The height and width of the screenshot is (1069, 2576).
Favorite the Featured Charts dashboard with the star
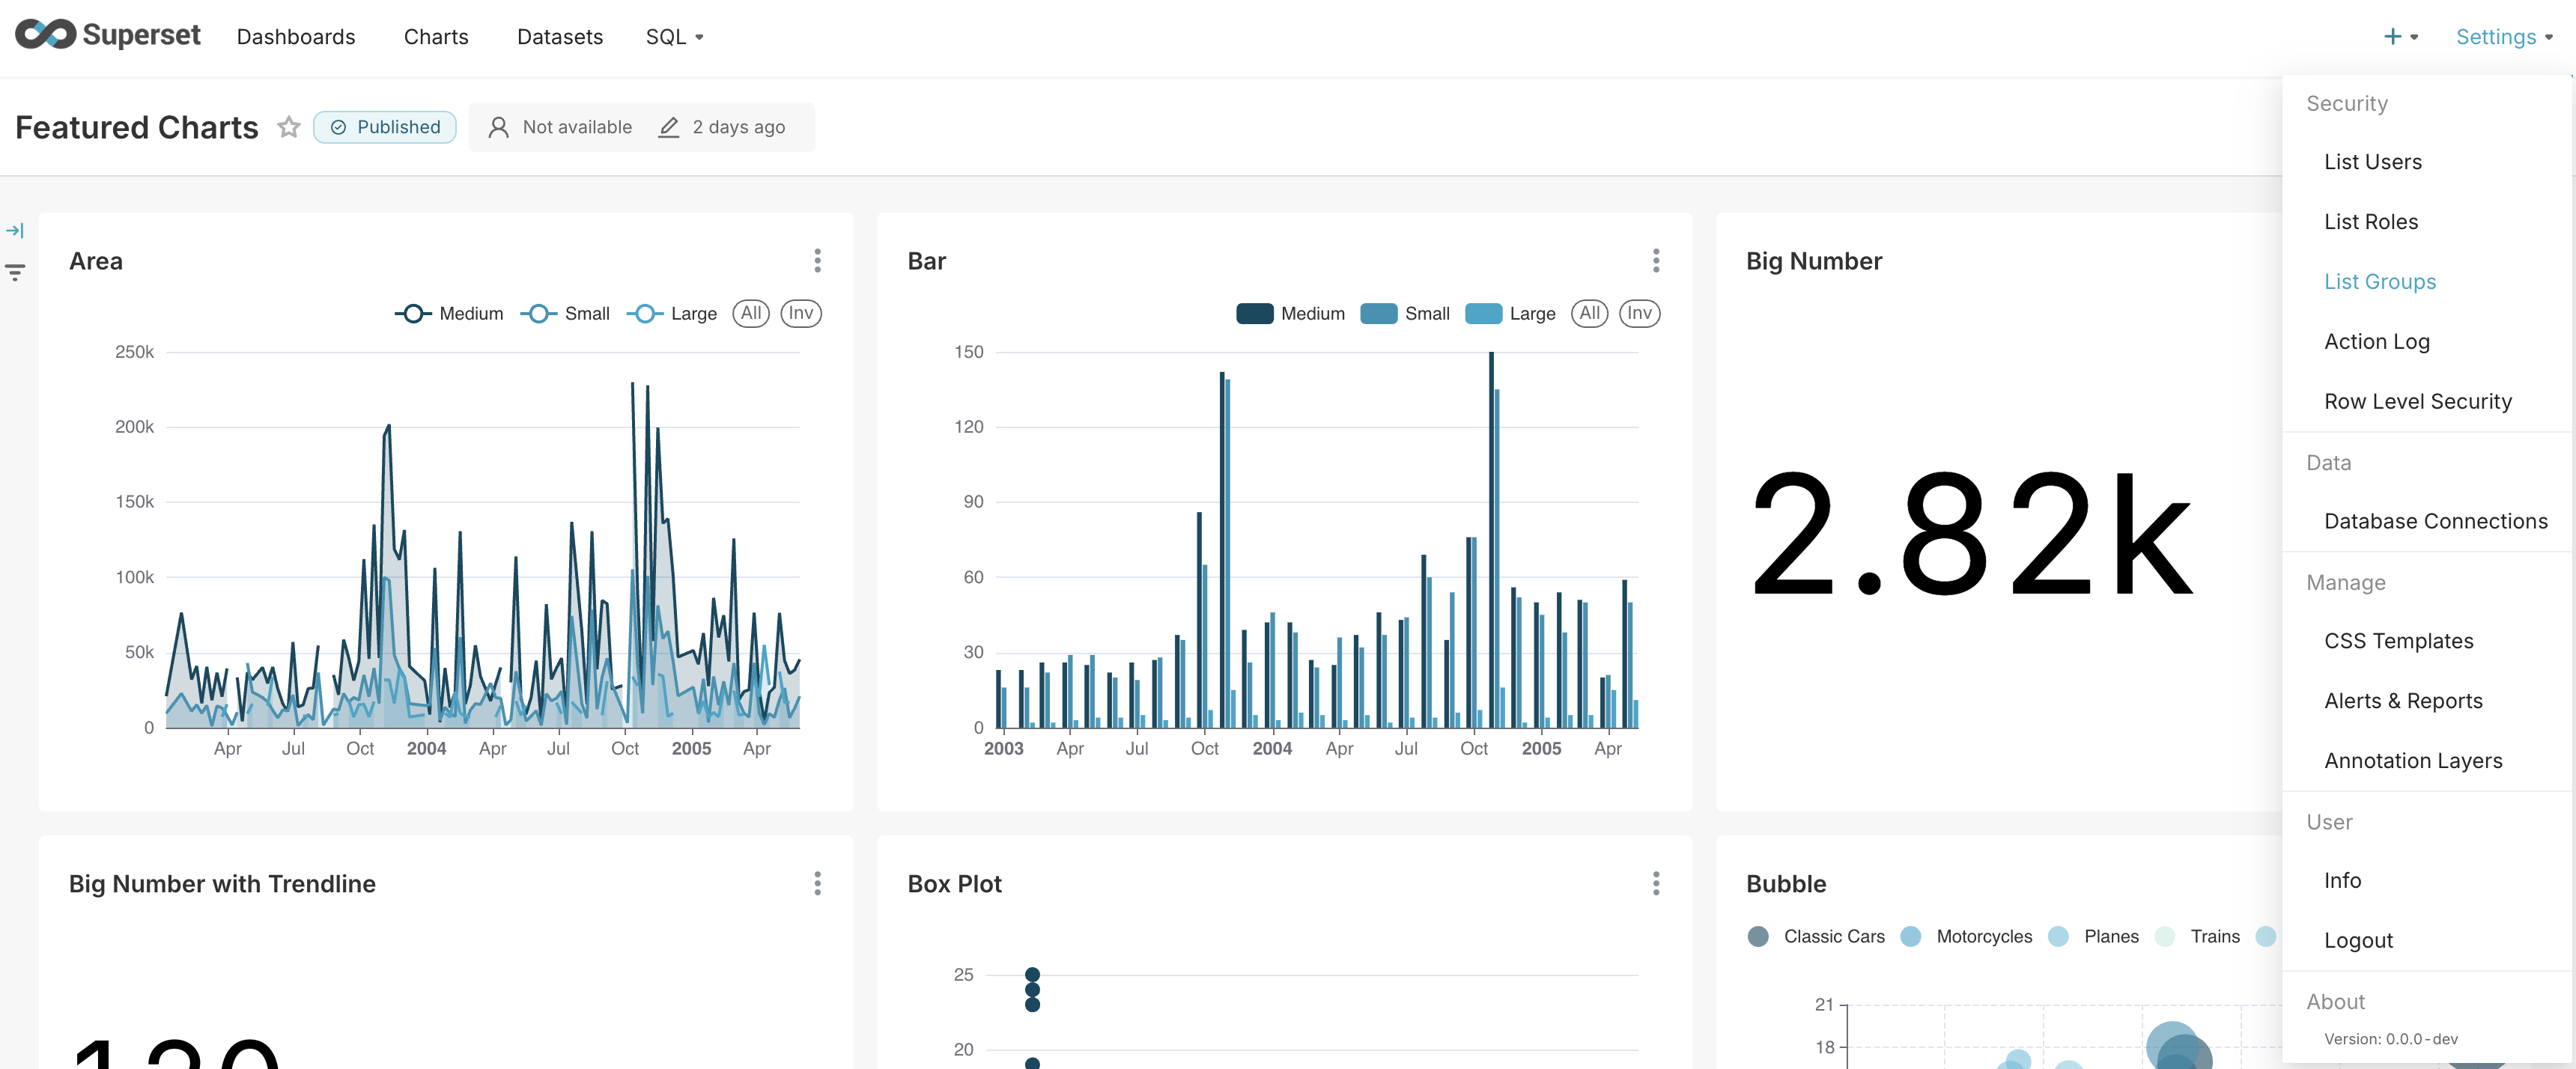coord(289,127)
